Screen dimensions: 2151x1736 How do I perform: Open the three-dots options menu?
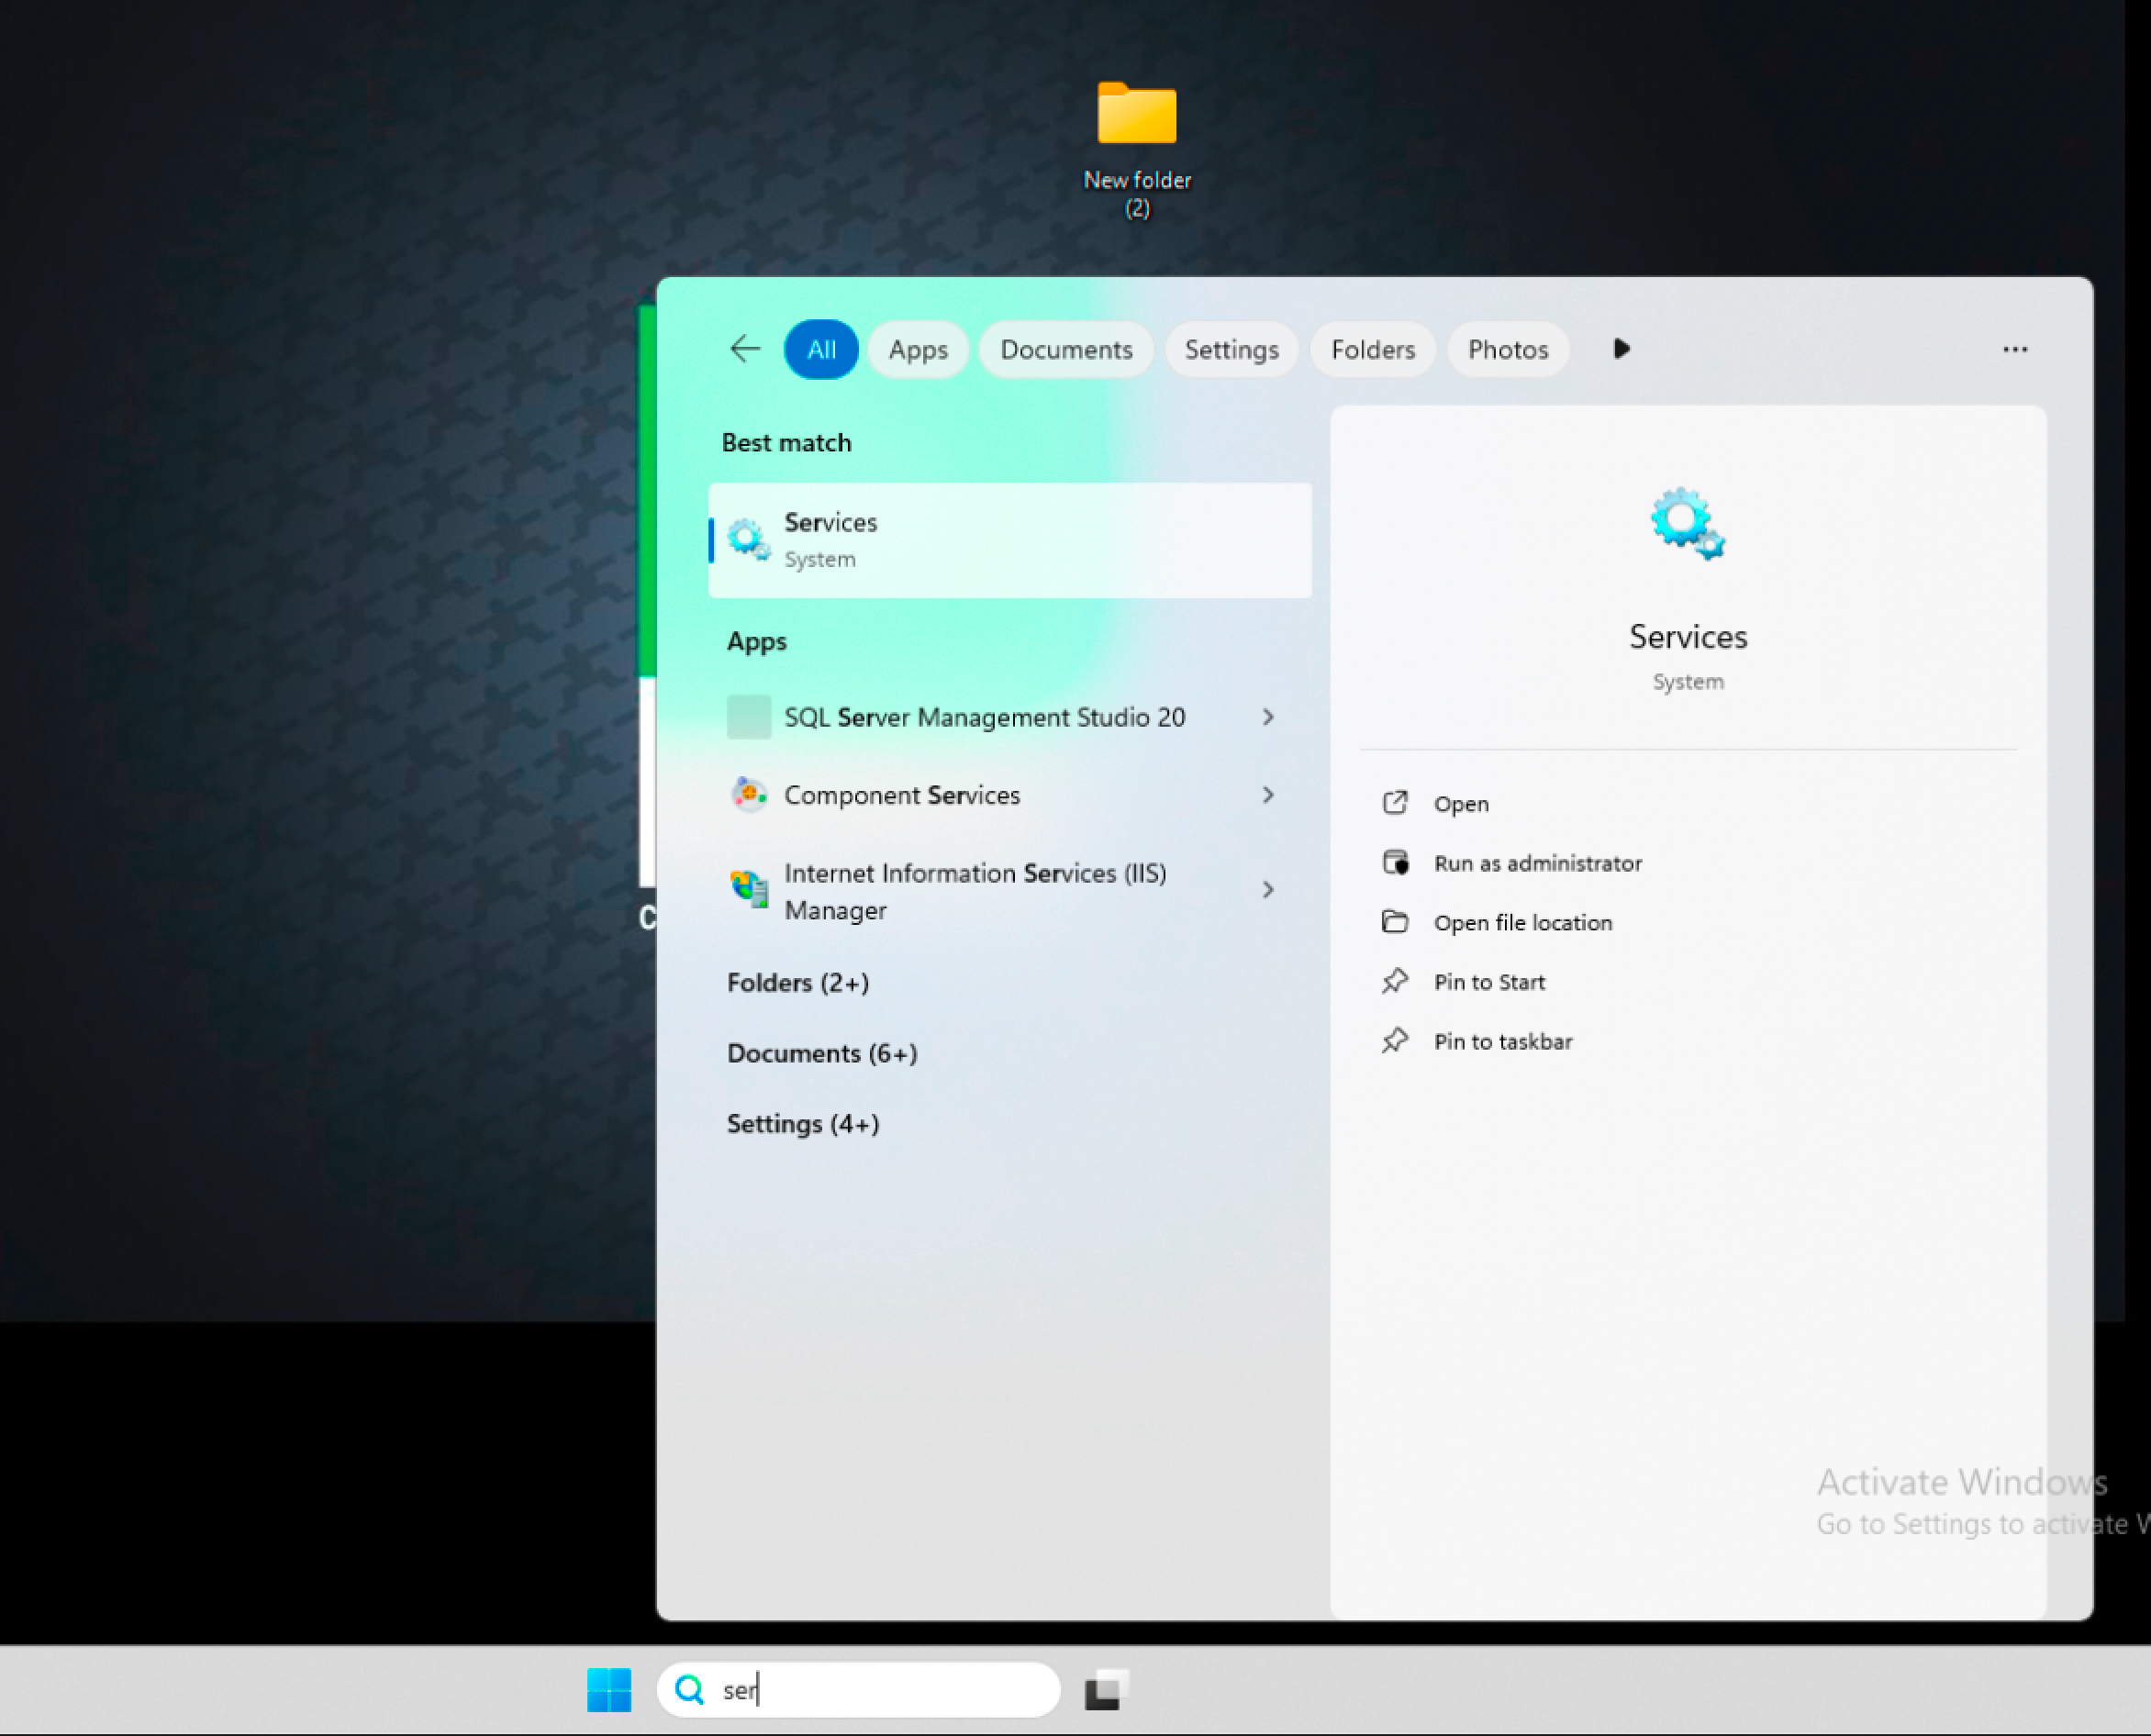pyautogui.click(x=2014, y=349)
